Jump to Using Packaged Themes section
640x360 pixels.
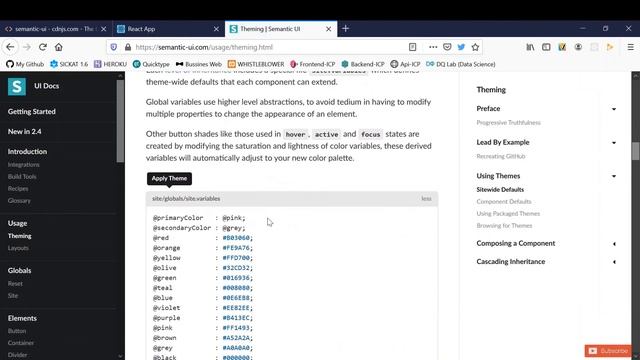508,213
